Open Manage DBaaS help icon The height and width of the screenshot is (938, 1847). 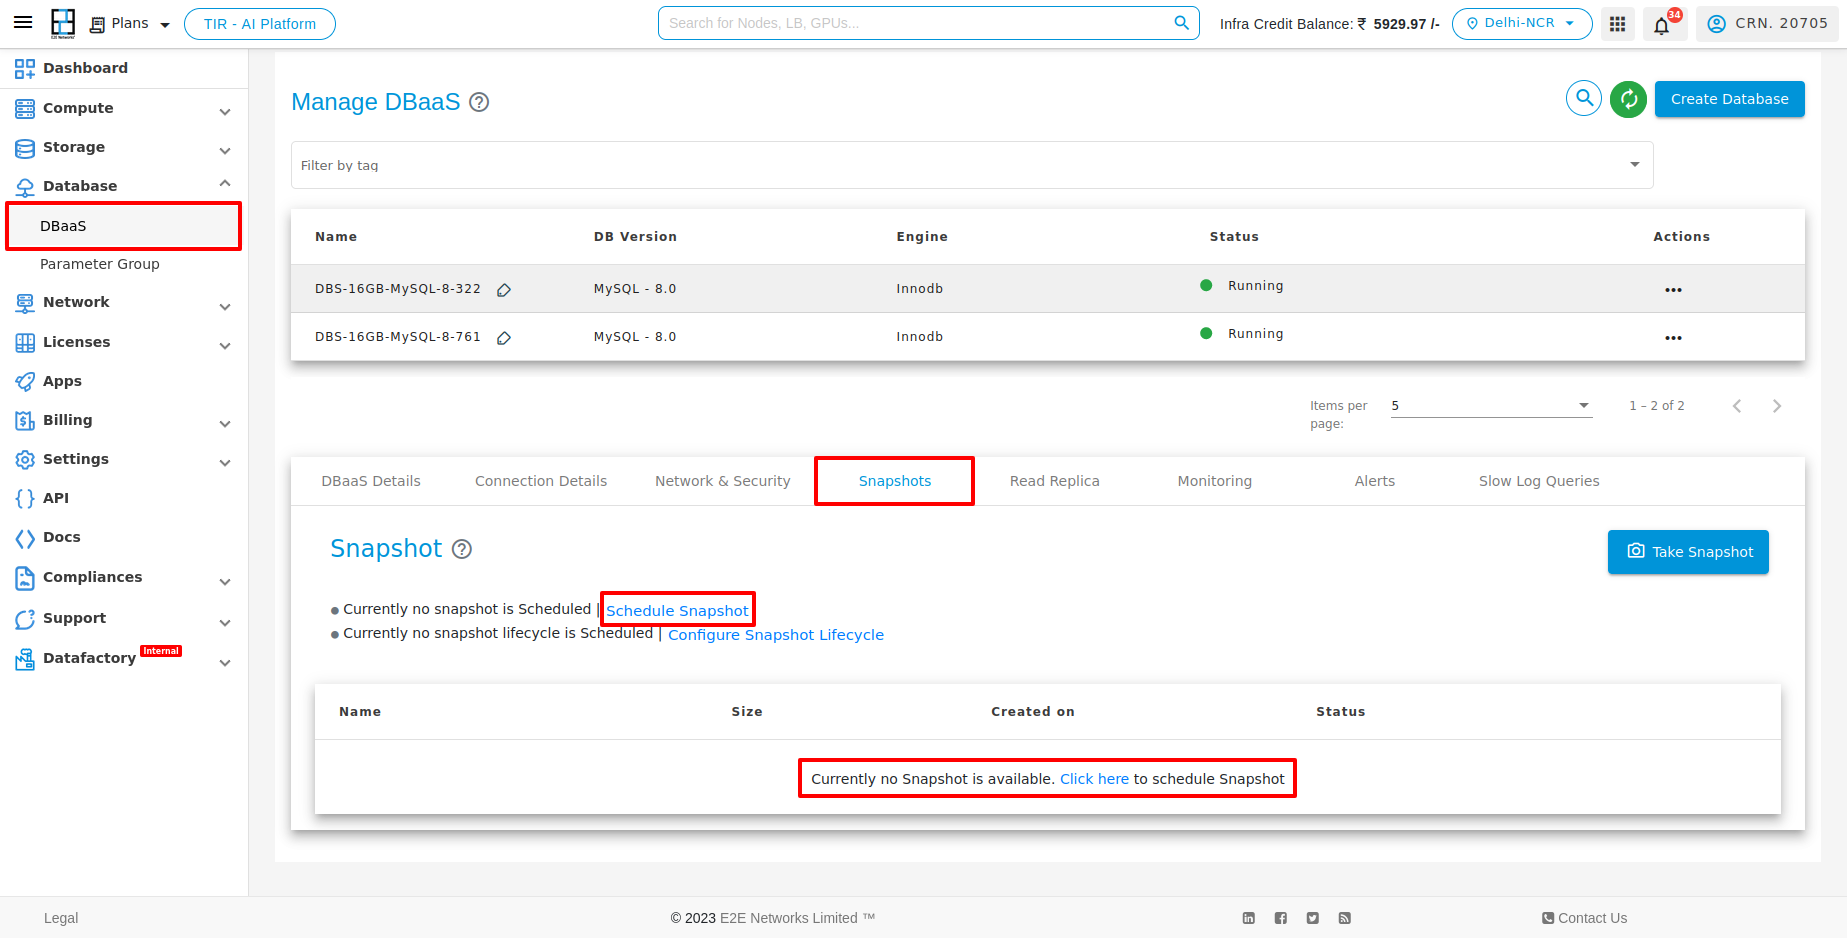(x=479, y=102)
